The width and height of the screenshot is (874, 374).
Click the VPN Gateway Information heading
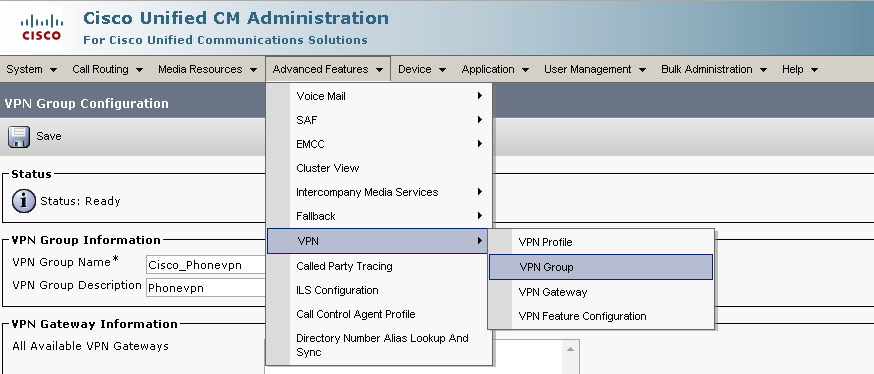tap(94, 324)
